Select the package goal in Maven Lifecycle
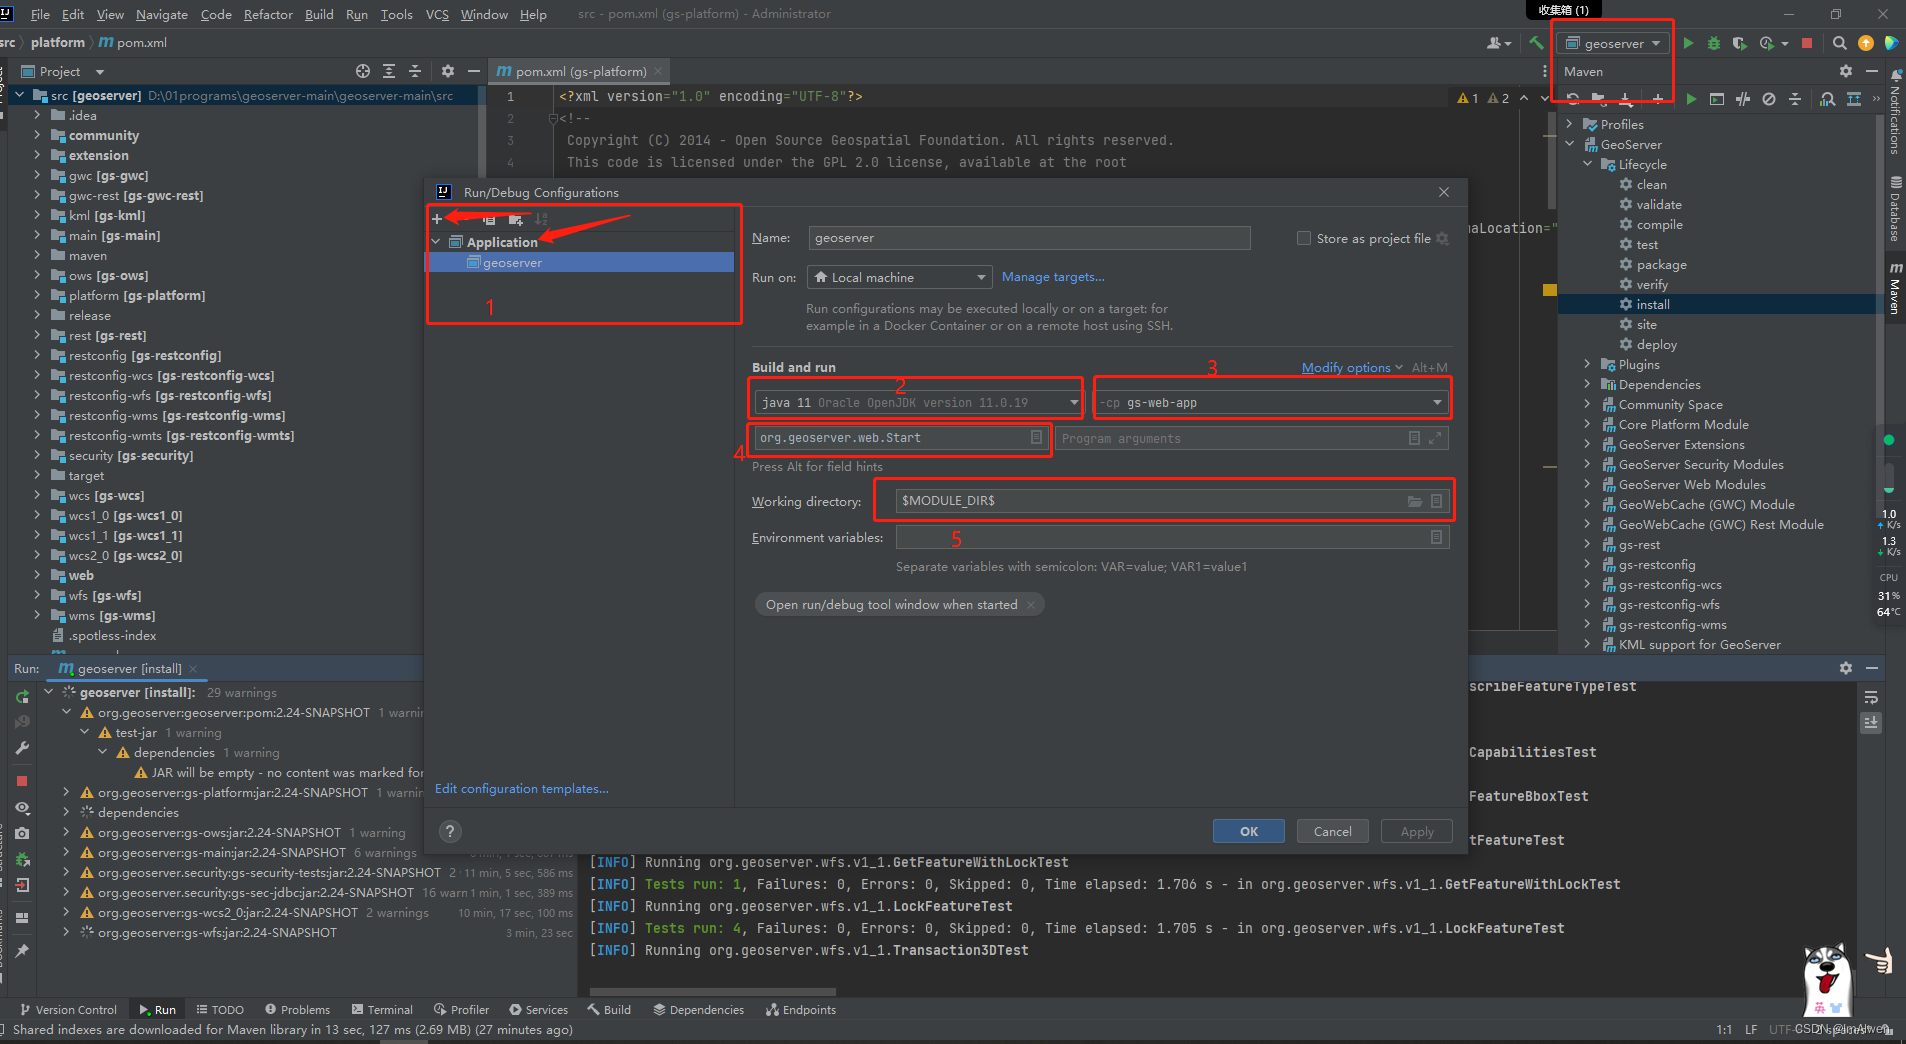Viewport: 1906px width, 1044px height. pos(1661,264)
